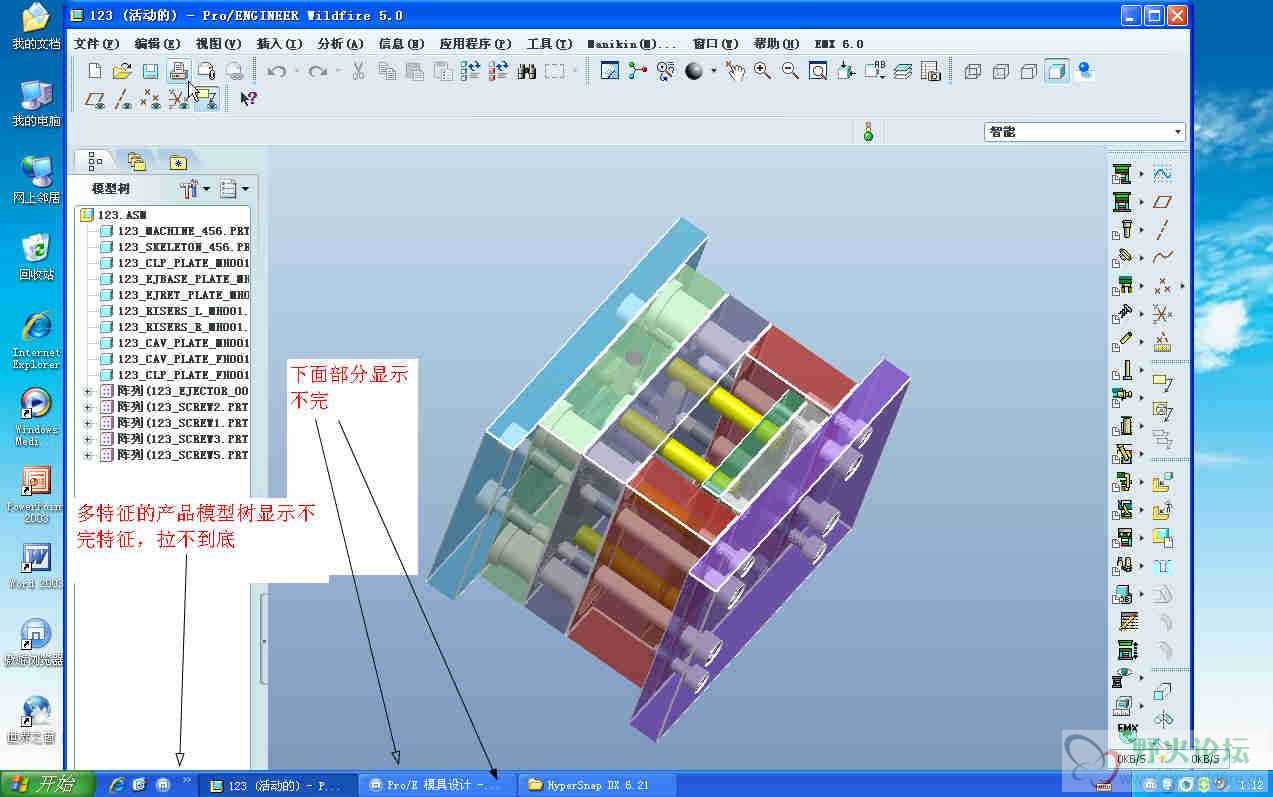
Task: Switch to the Favorites navigator tab
Action: tap(178, 161)
